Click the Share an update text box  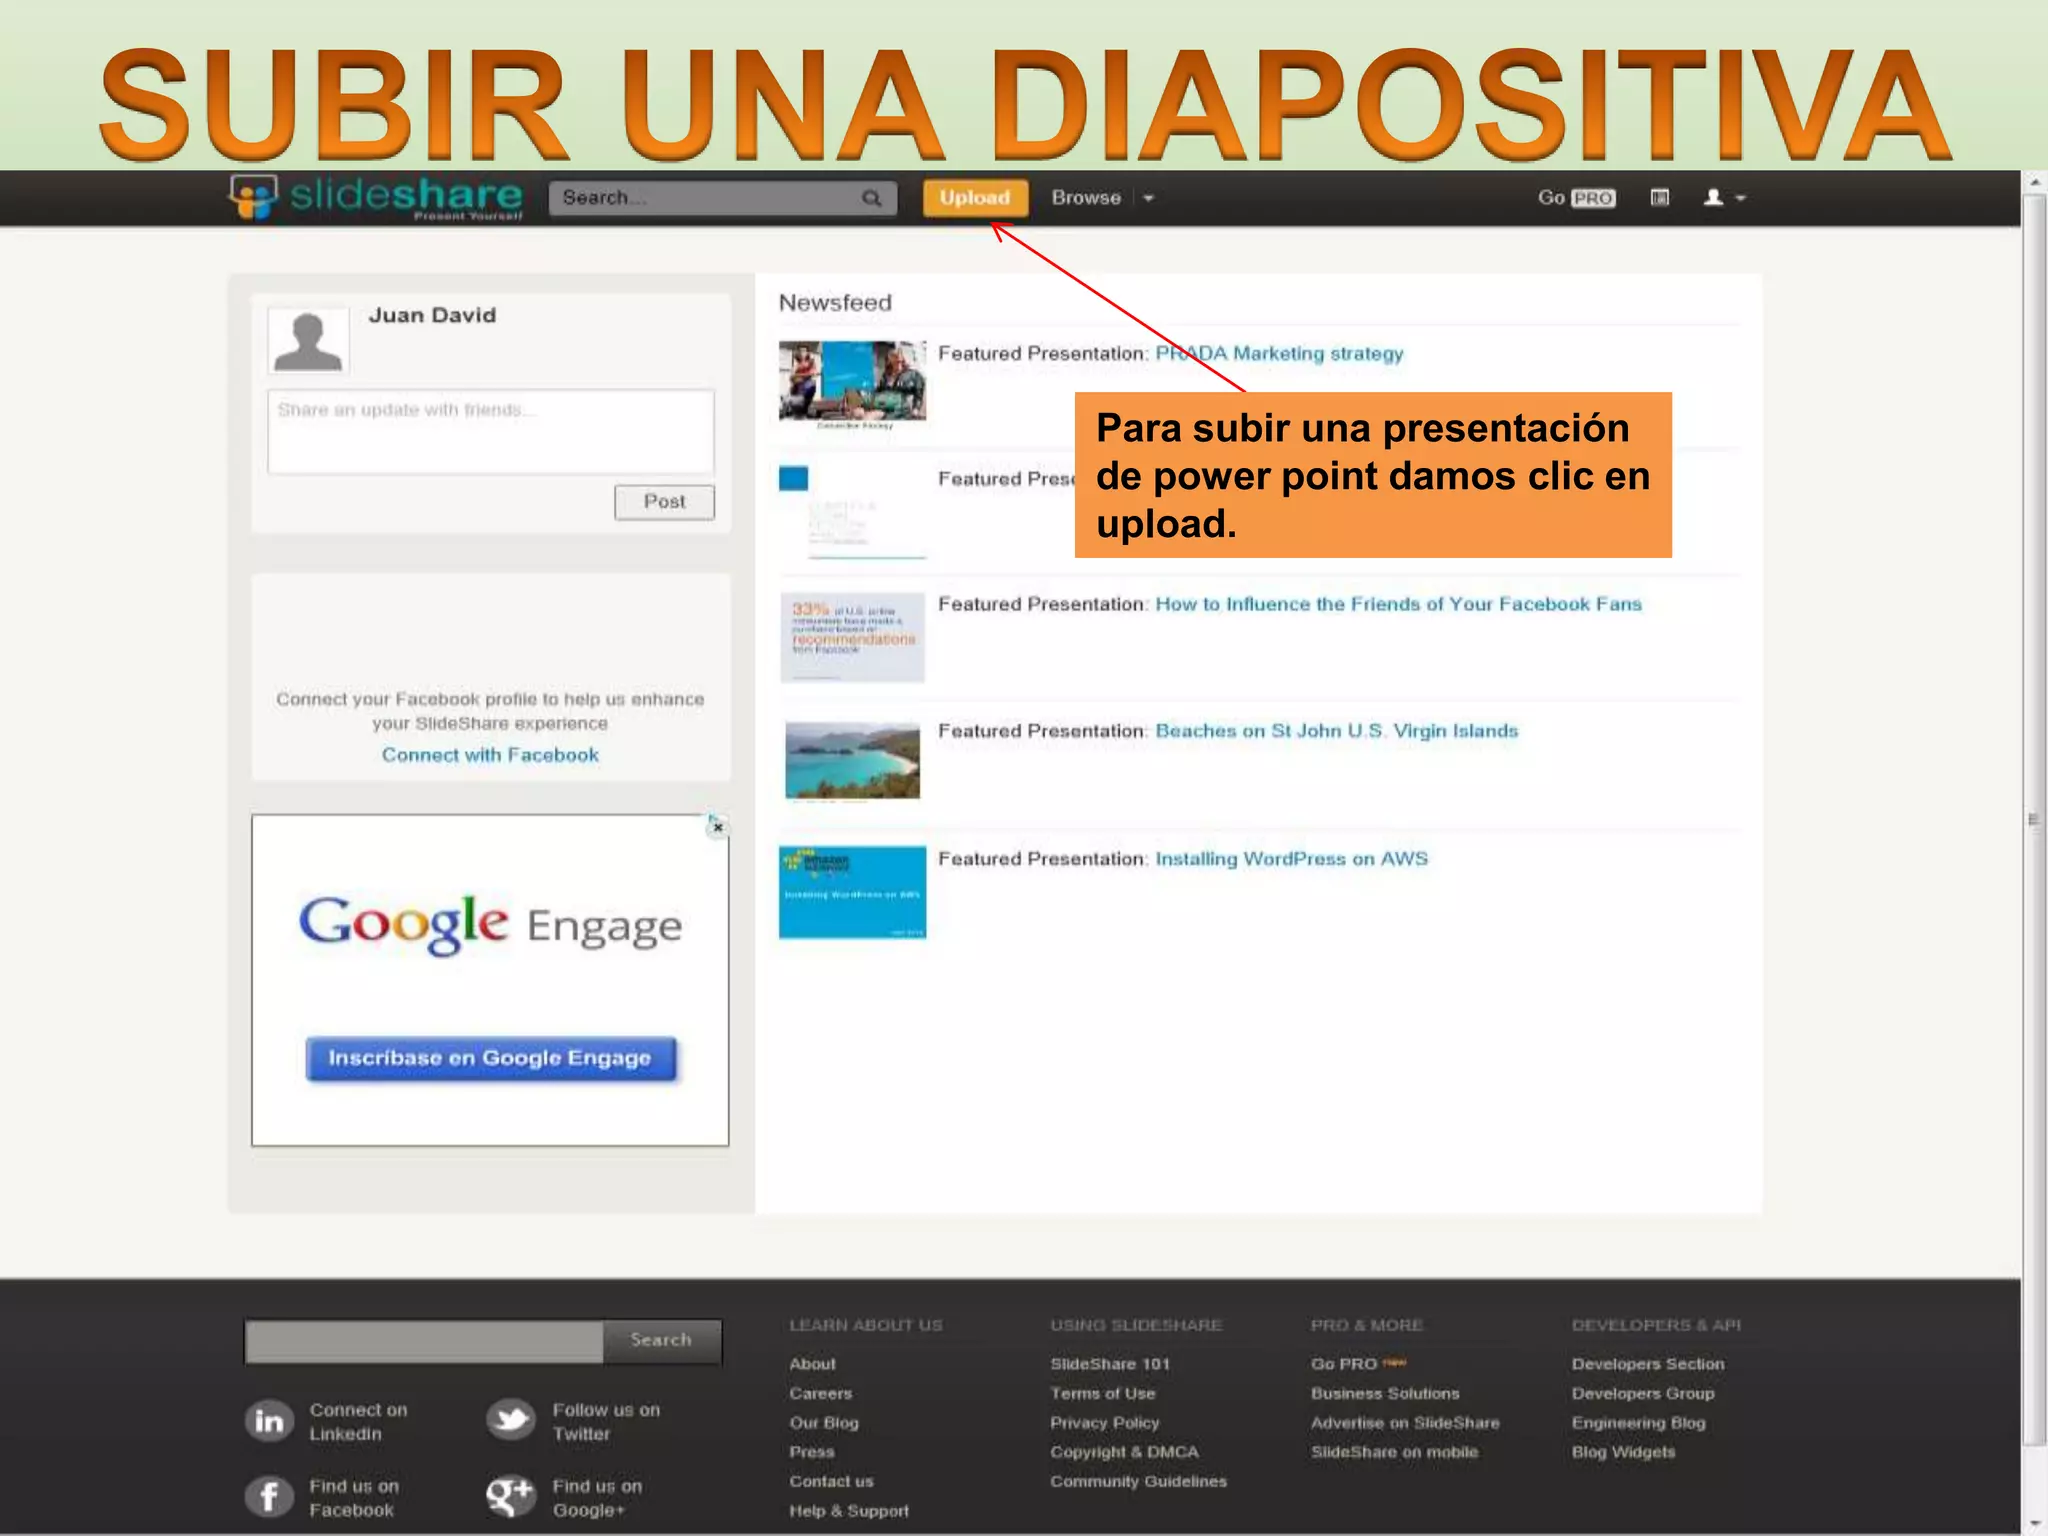point(491,431)
